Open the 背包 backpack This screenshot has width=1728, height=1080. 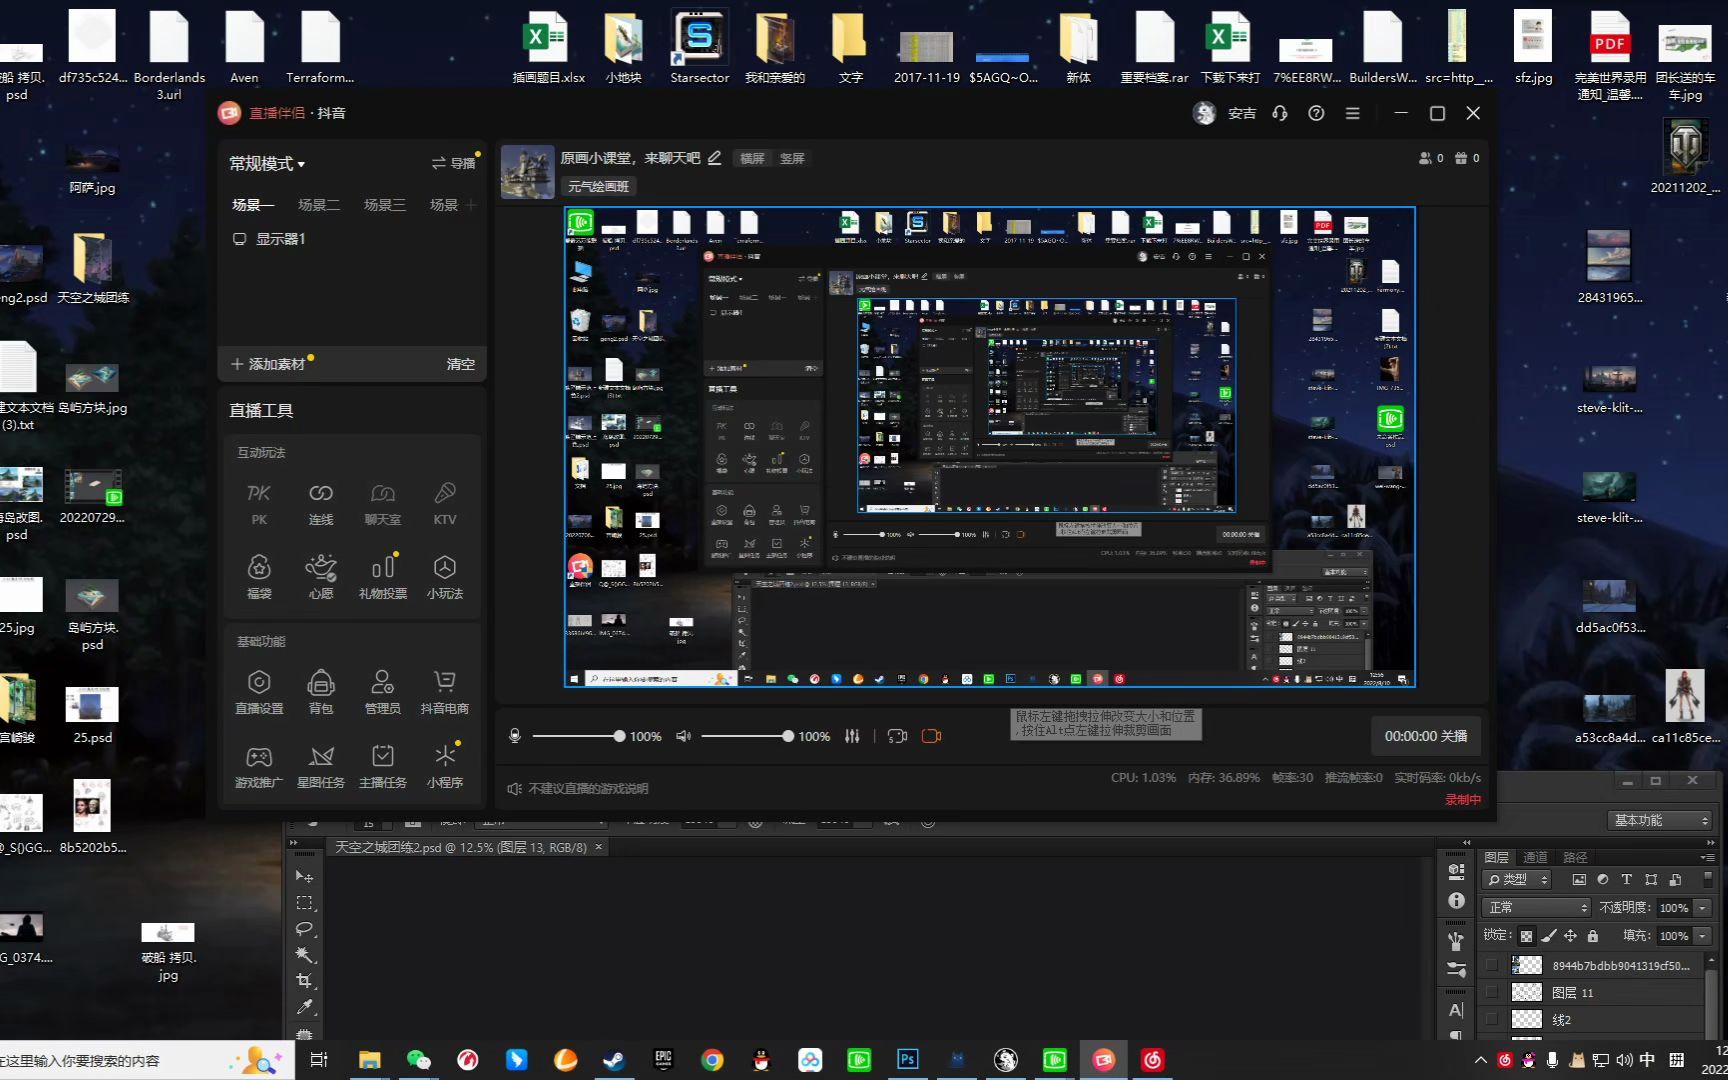click(321, 692)
